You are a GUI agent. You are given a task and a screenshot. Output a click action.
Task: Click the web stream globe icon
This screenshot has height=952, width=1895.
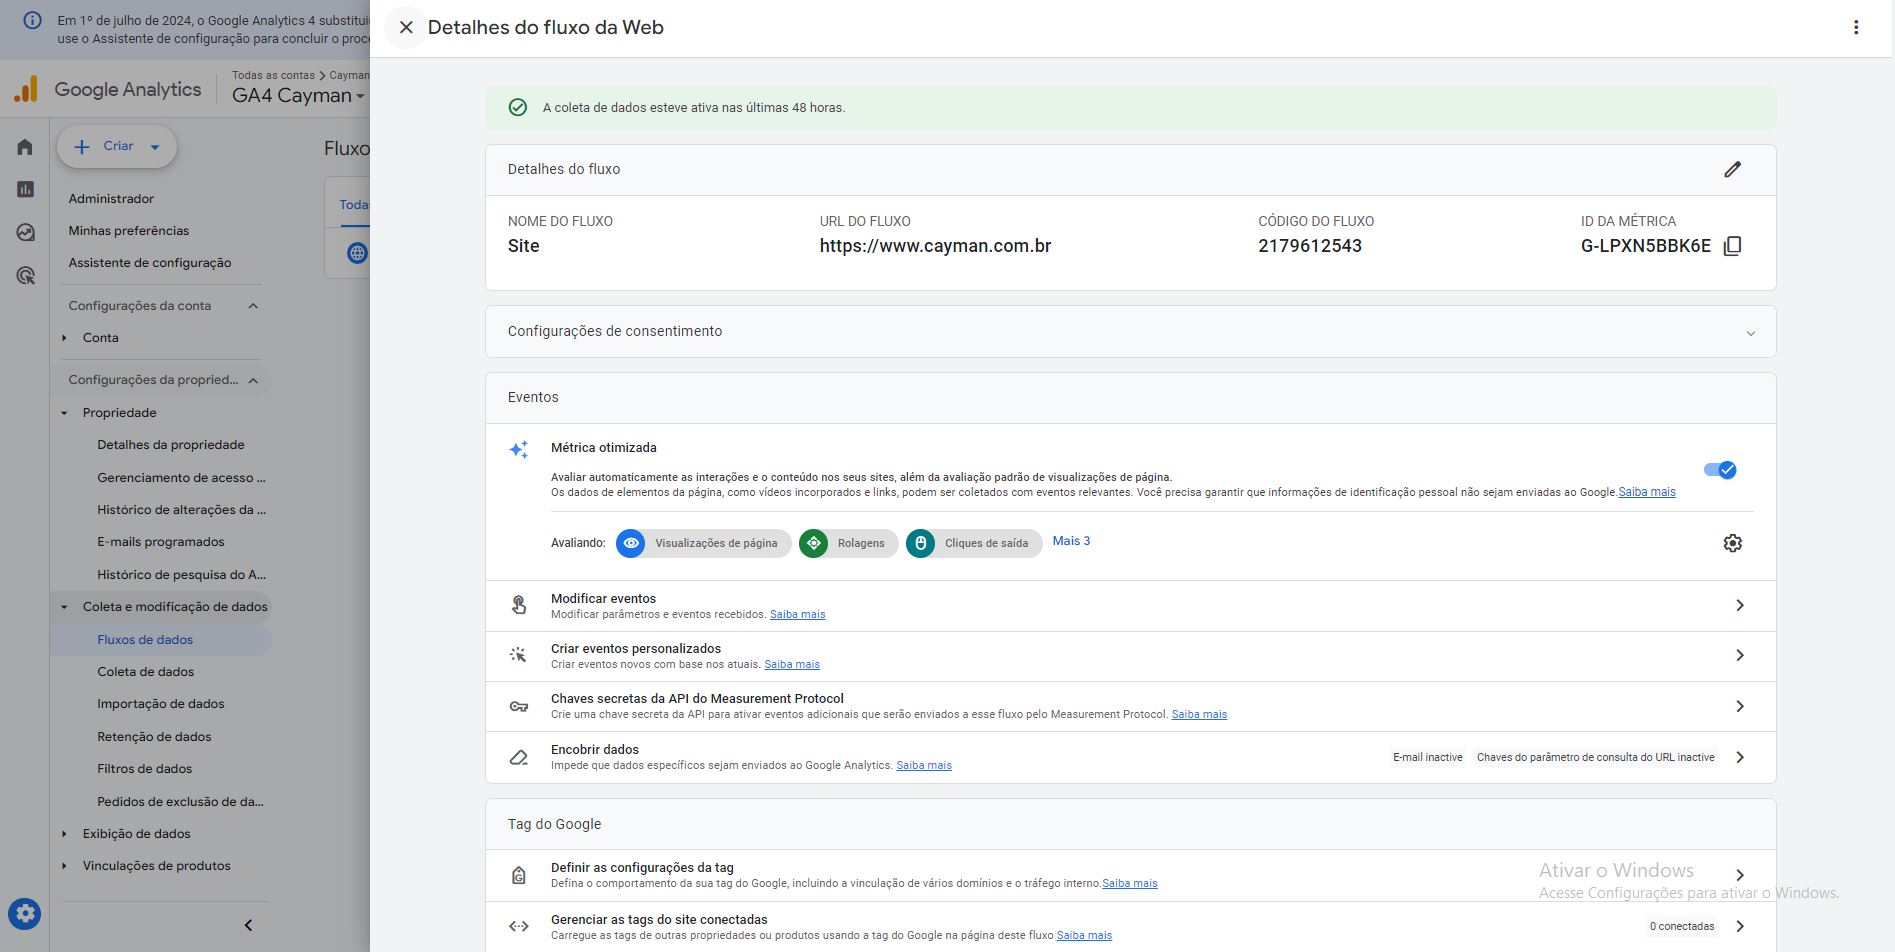[x=357, y=253]
